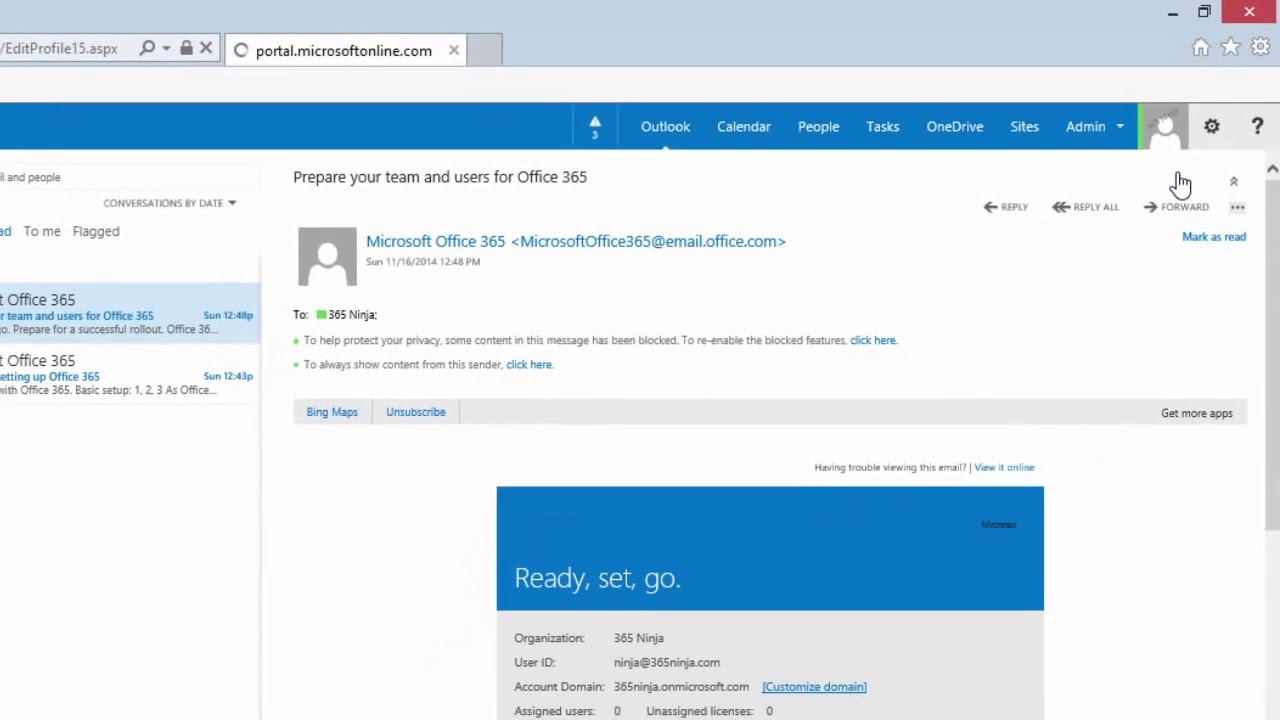
Task: Click the Customize domain link
Action: click(x=814, y=687)
